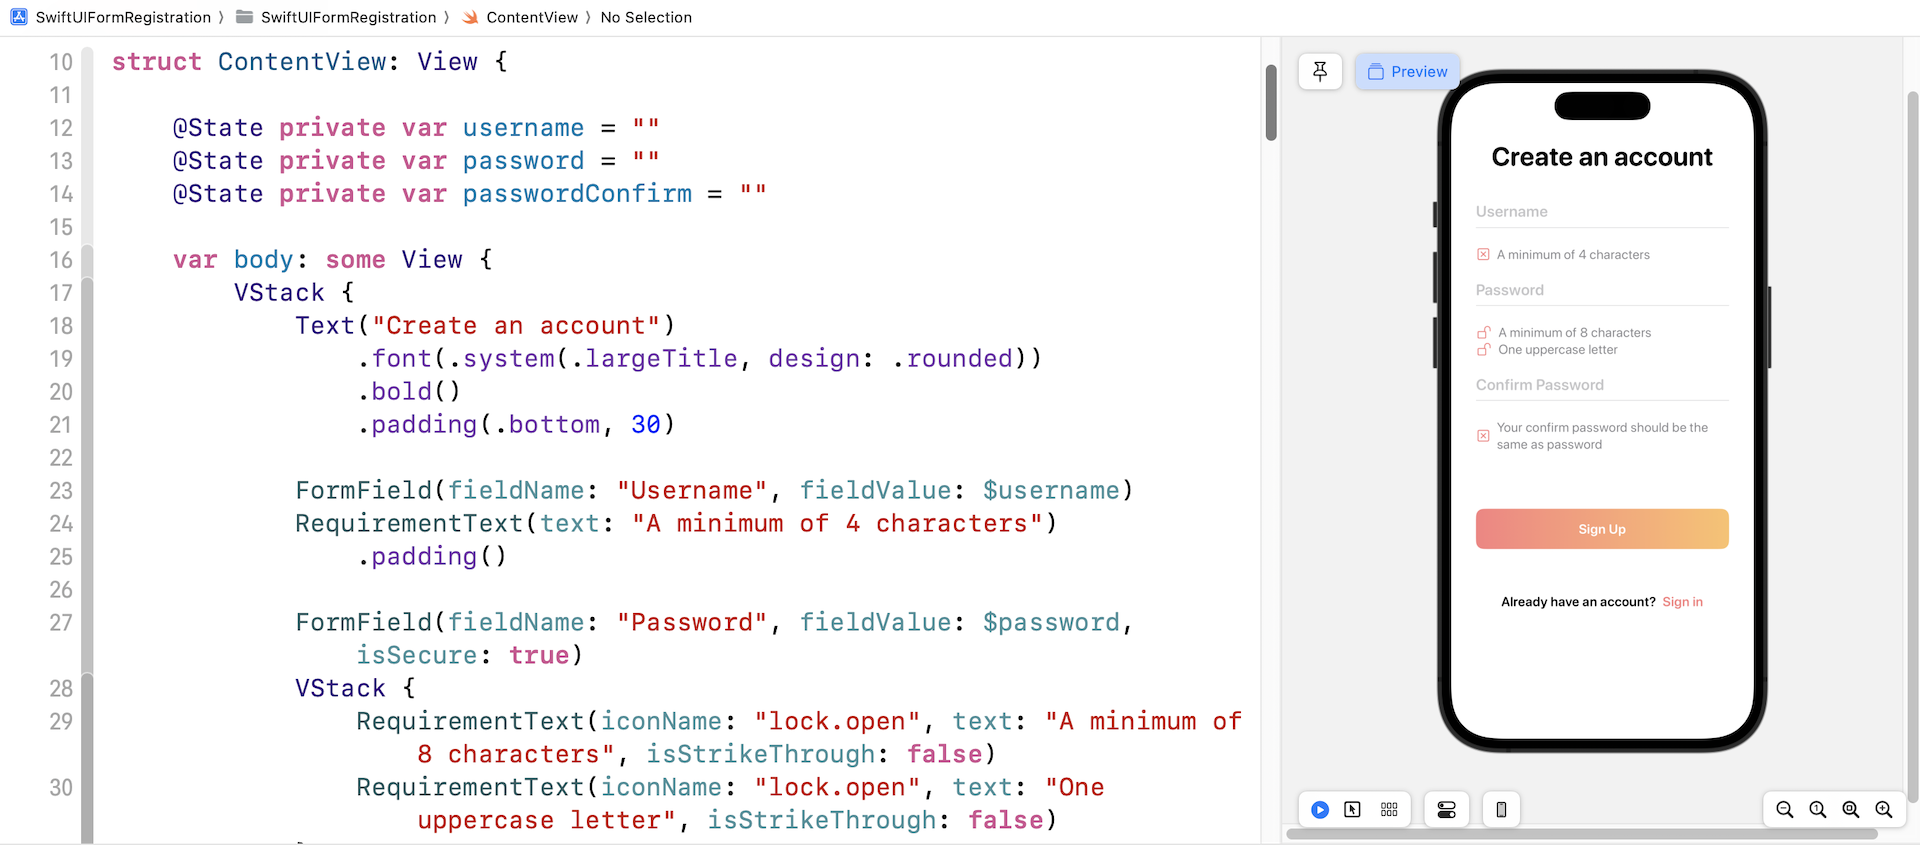
Task: Click the Swift file icon in breadcrumb
Action: (470, 17)
